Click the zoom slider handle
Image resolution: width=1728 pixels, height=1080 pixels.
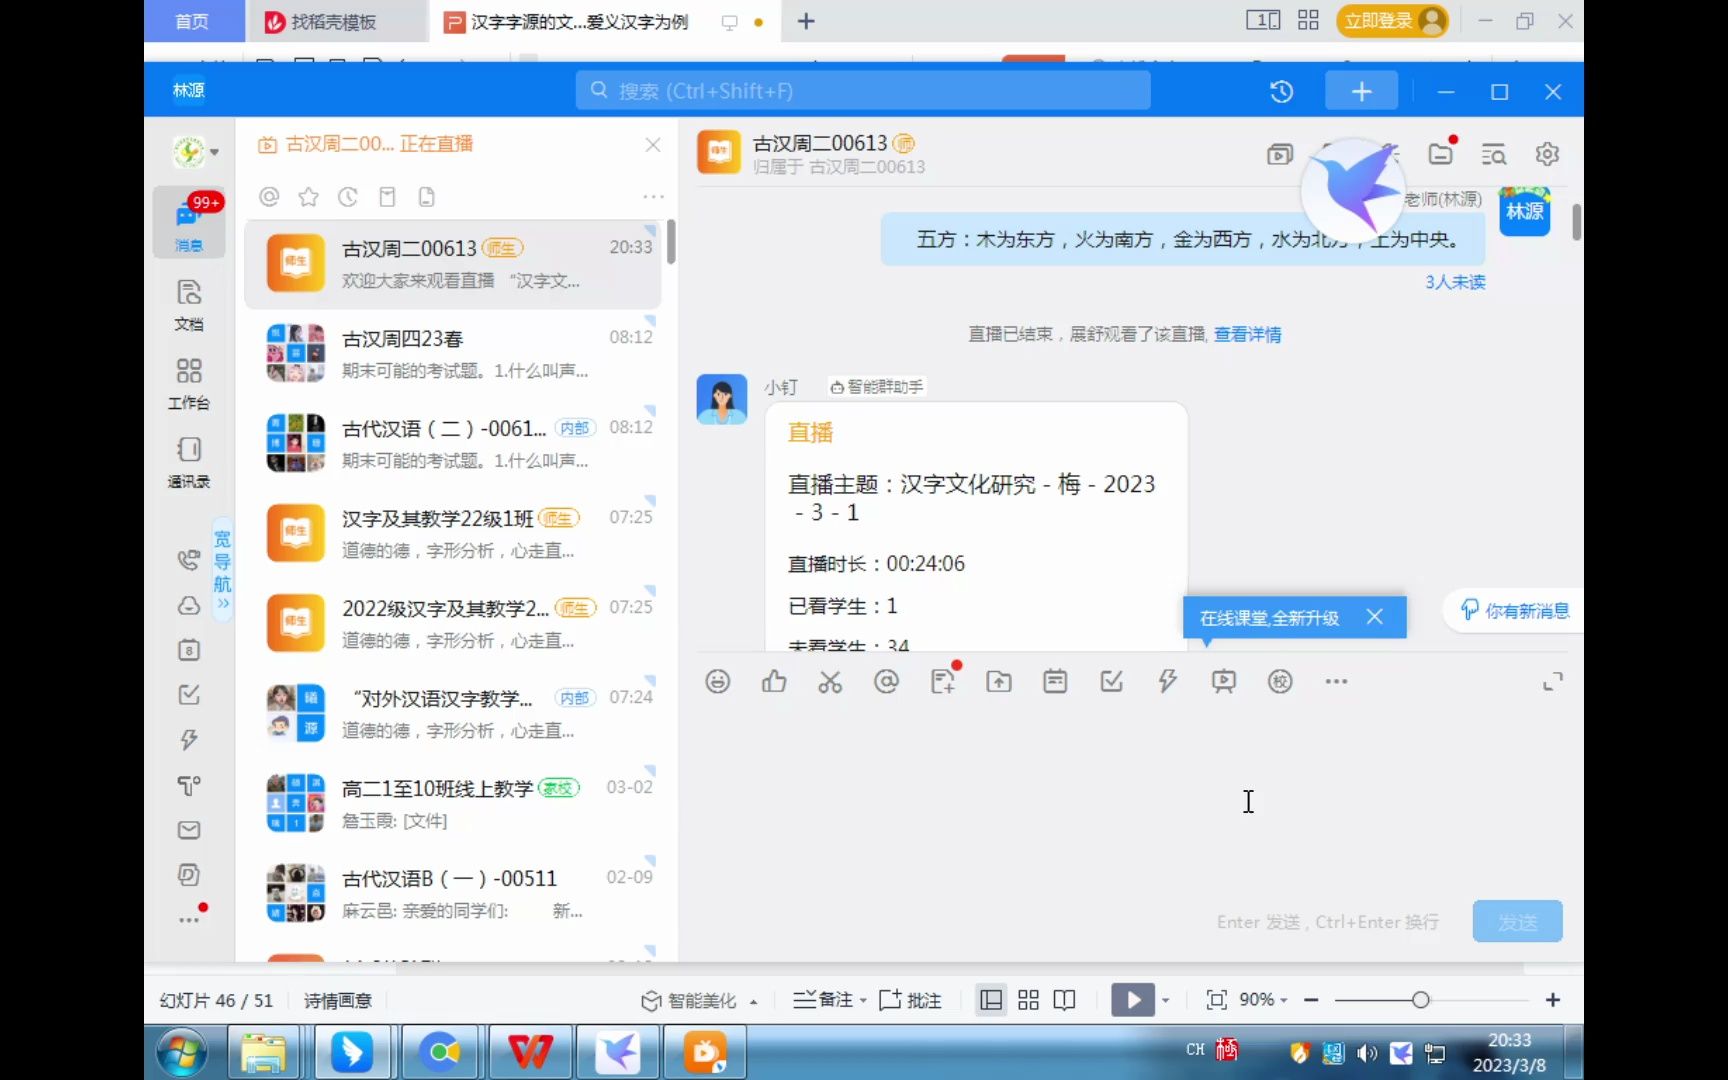click(x=1420, y=1000)
